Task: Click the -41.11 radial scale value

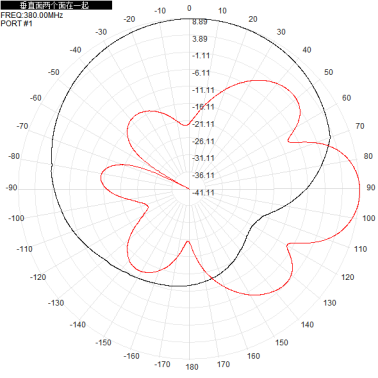Action: click(203, 192)
